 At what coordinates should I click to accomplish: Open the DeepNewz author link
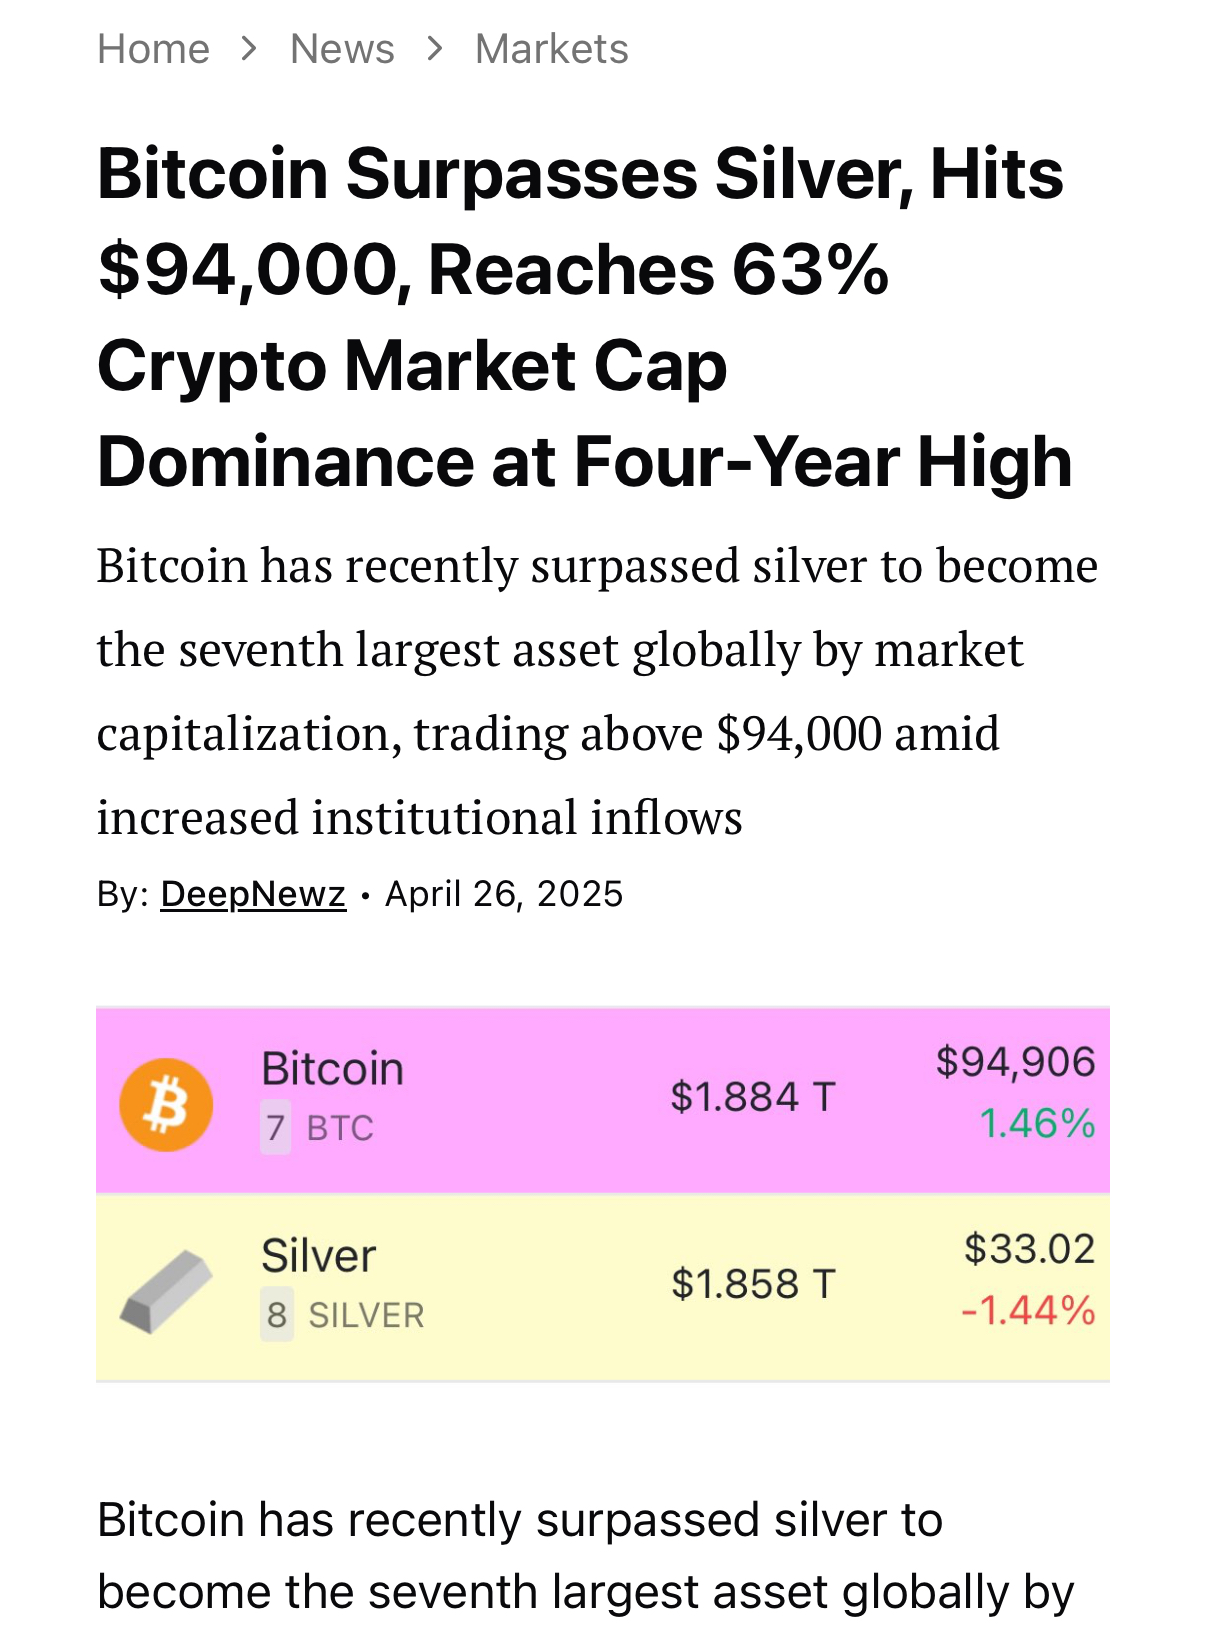[253, 894]
